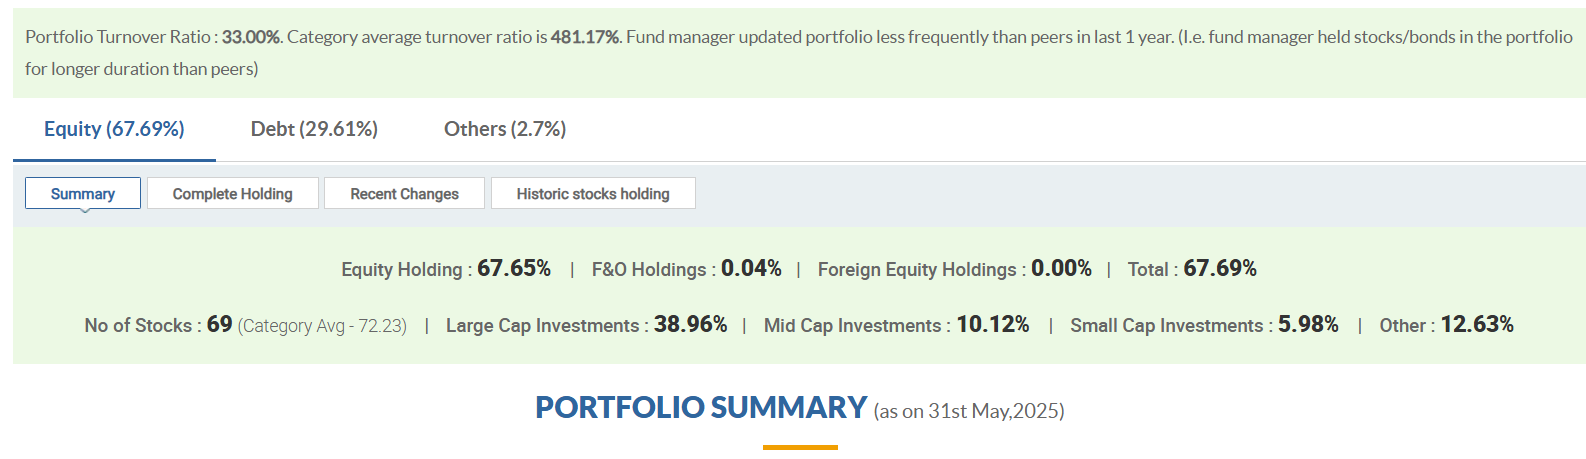Viewport: 1586px width, 459px height.
Task: Open the Recent Changes view
Action: tap(404, 193)
